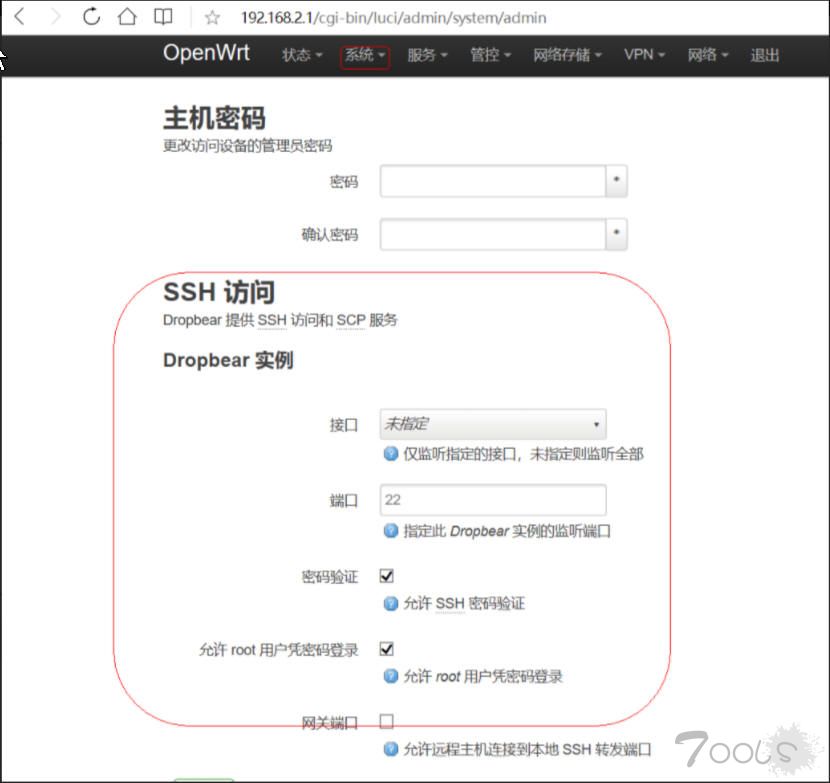830x783 pixels.
Task: Open reading view book icon
Action: click(163, 17)
